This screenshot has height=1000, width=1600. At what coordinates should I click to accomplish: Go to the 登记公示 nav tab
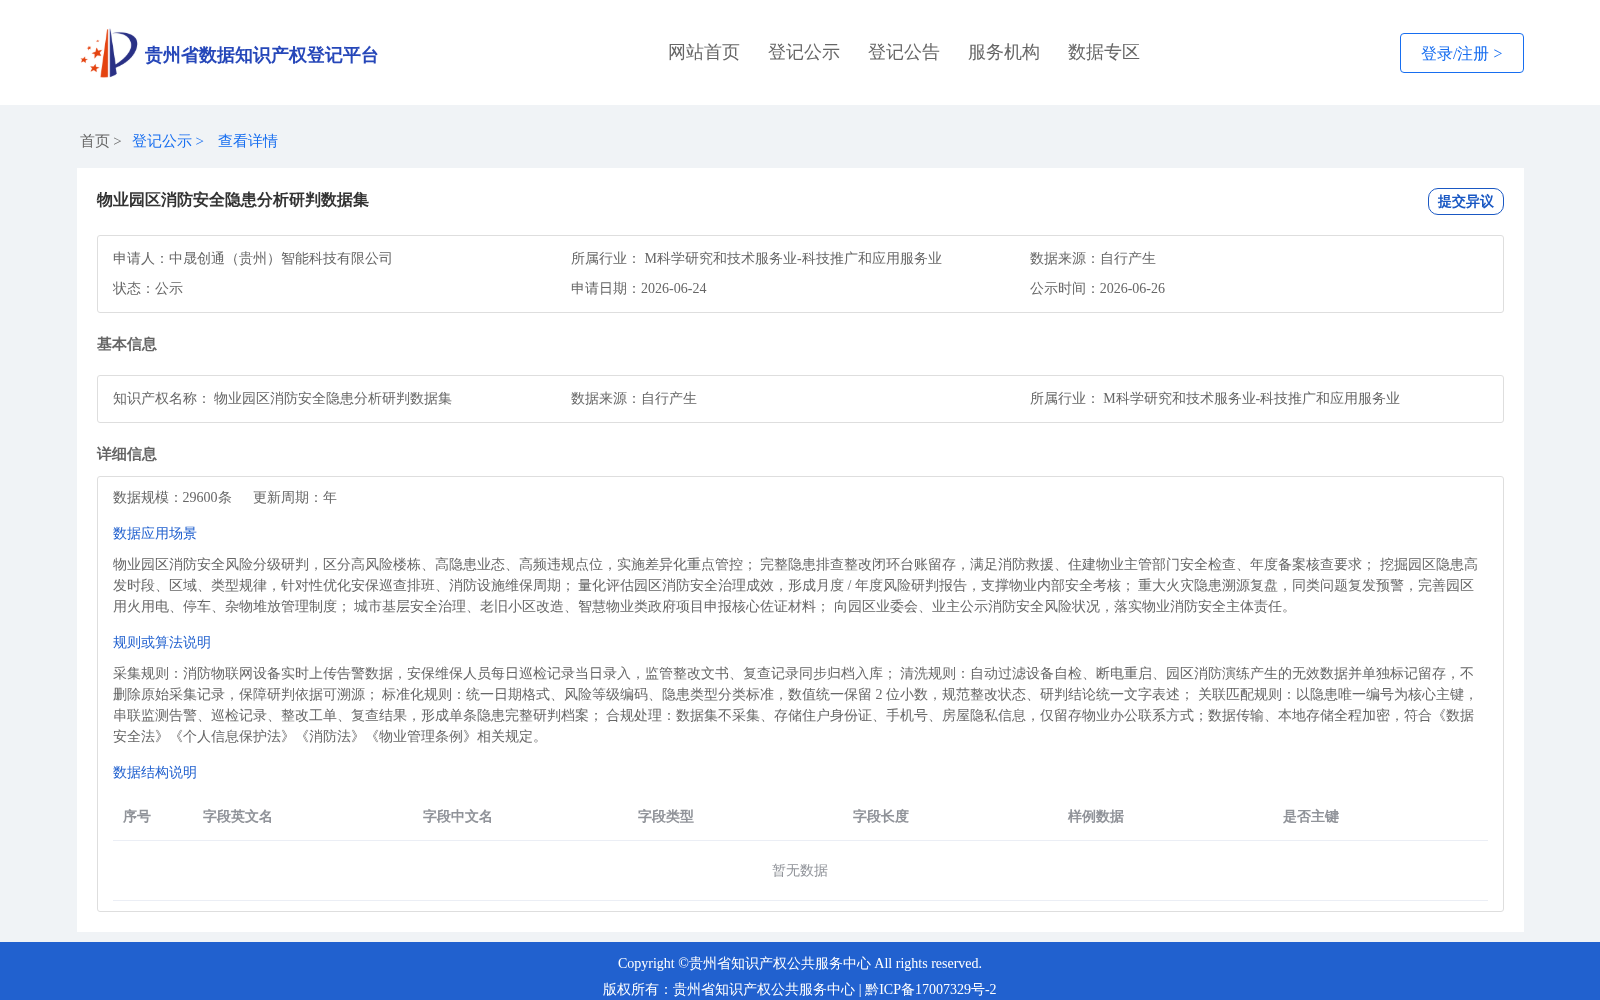coord(804,52)
